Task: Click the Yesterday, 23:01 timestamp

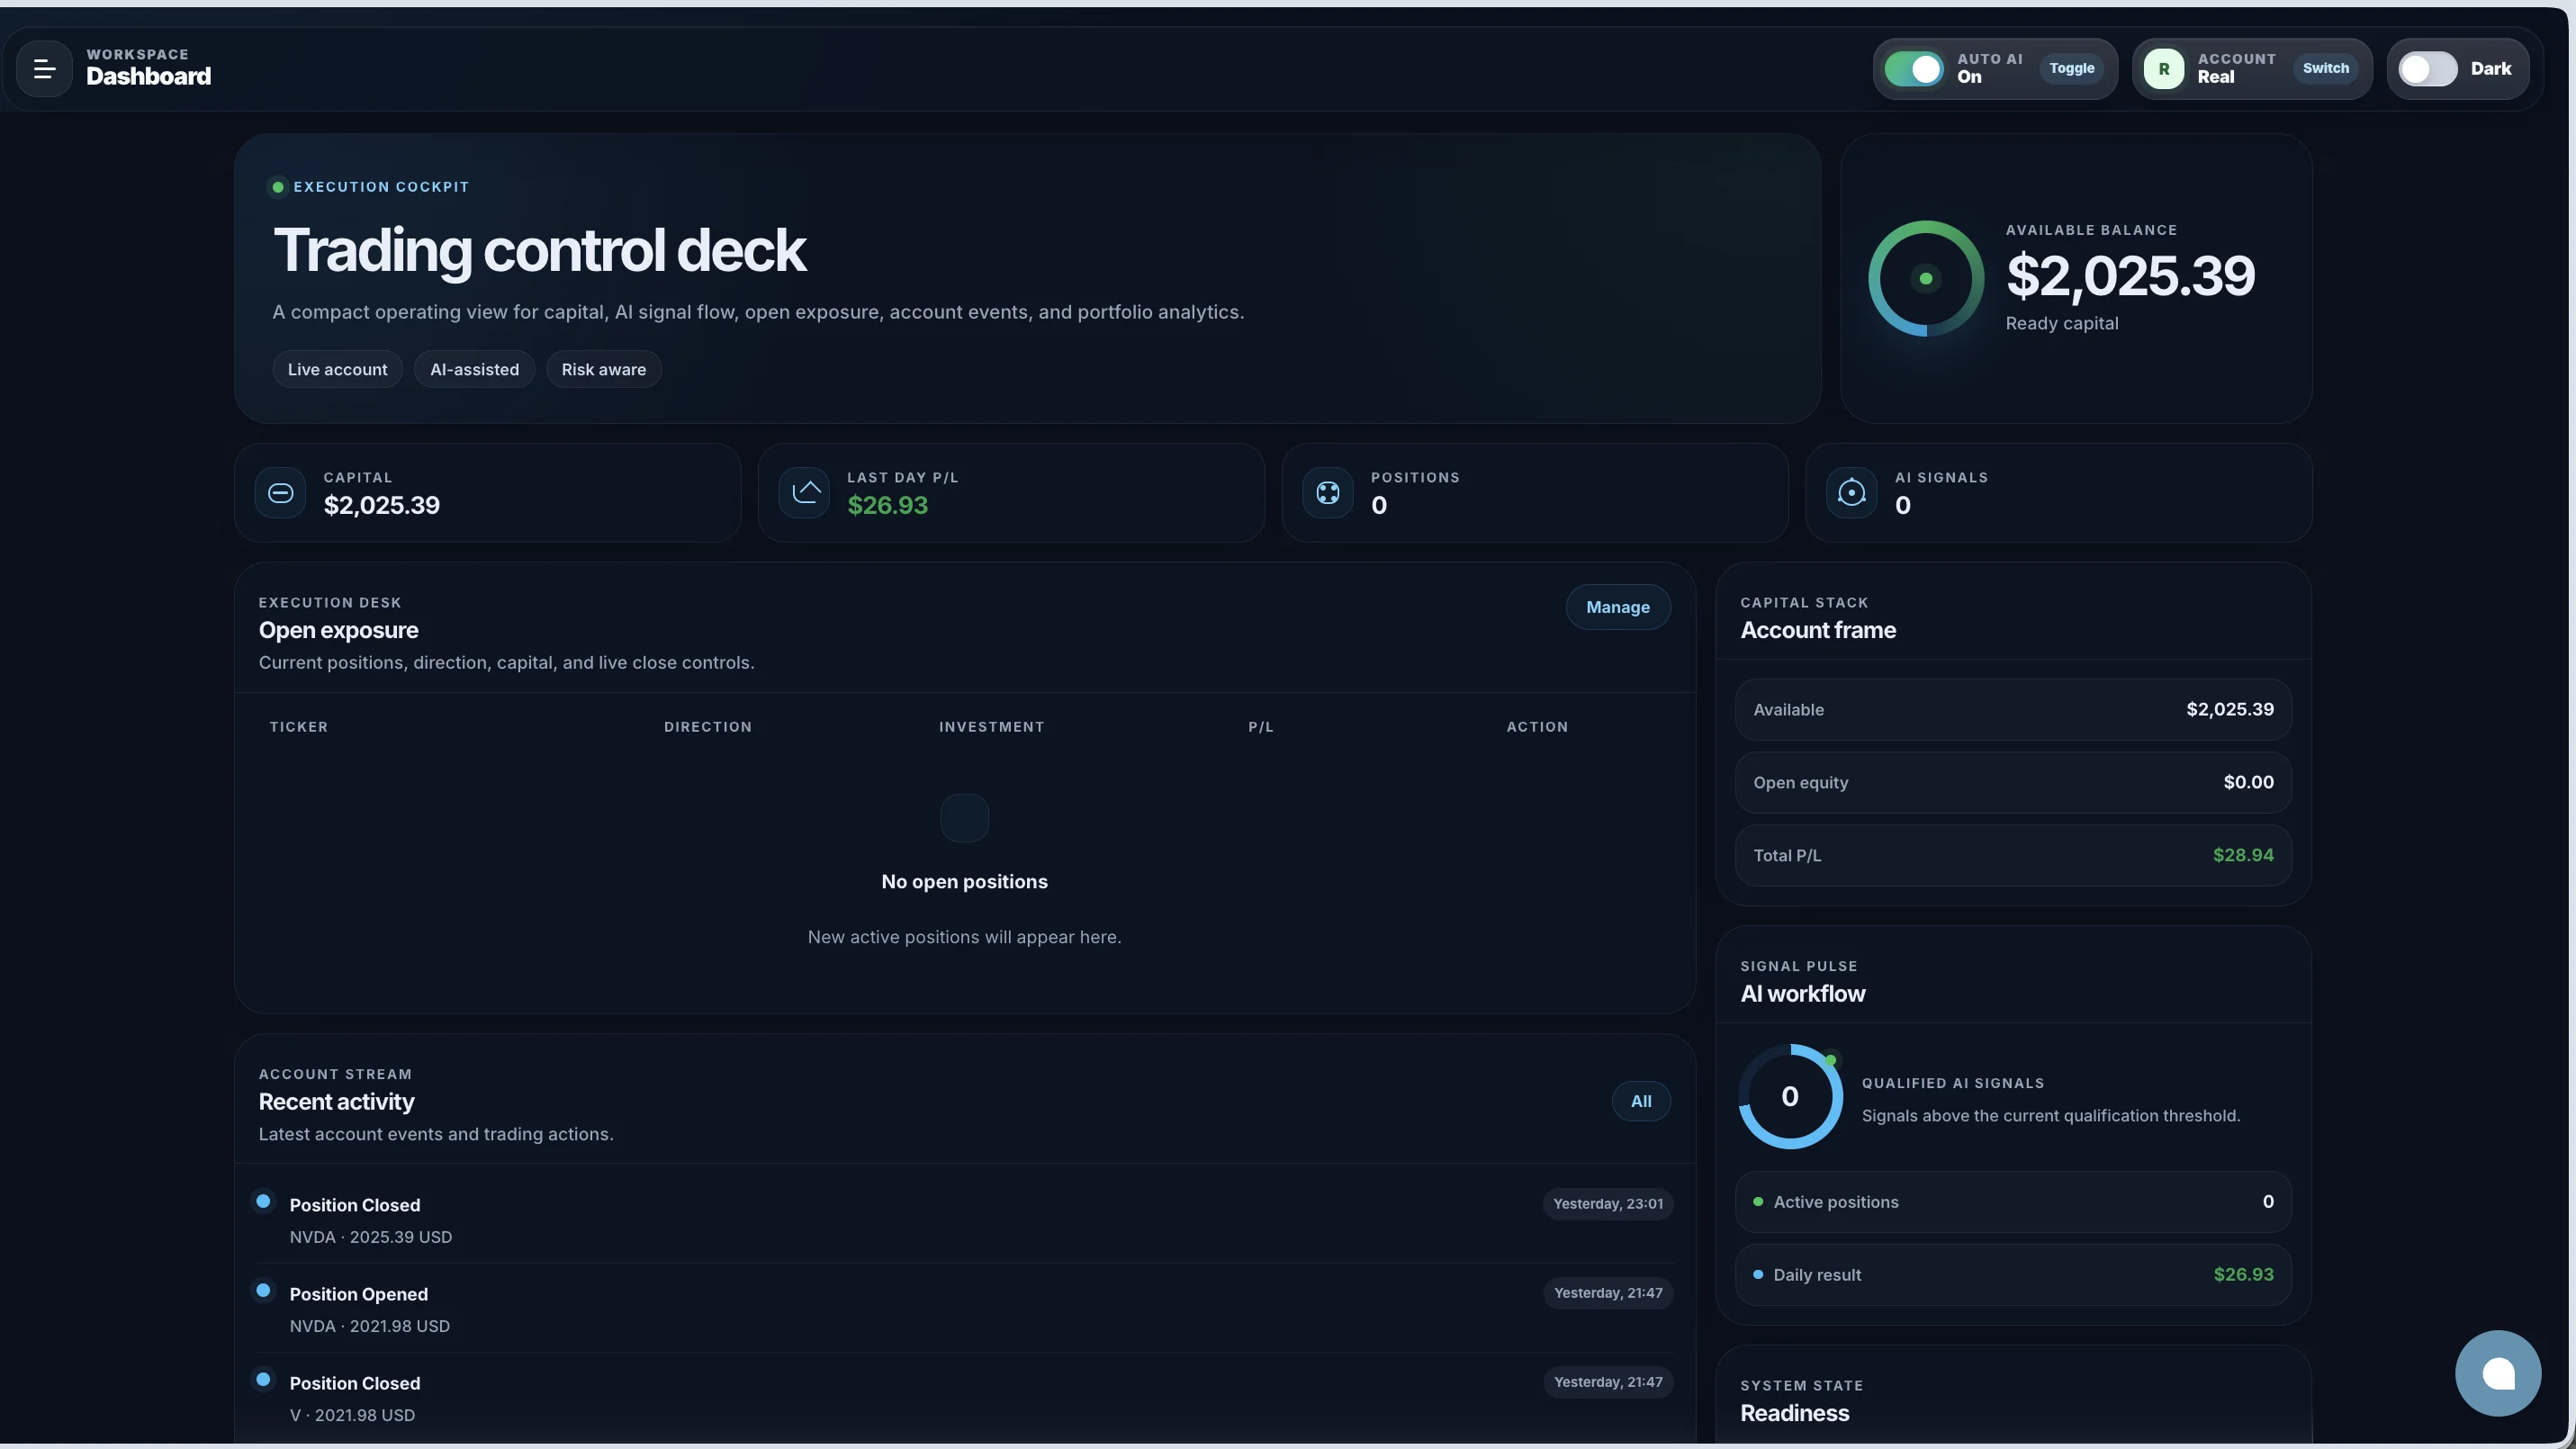Action: click(1608, 1204)
